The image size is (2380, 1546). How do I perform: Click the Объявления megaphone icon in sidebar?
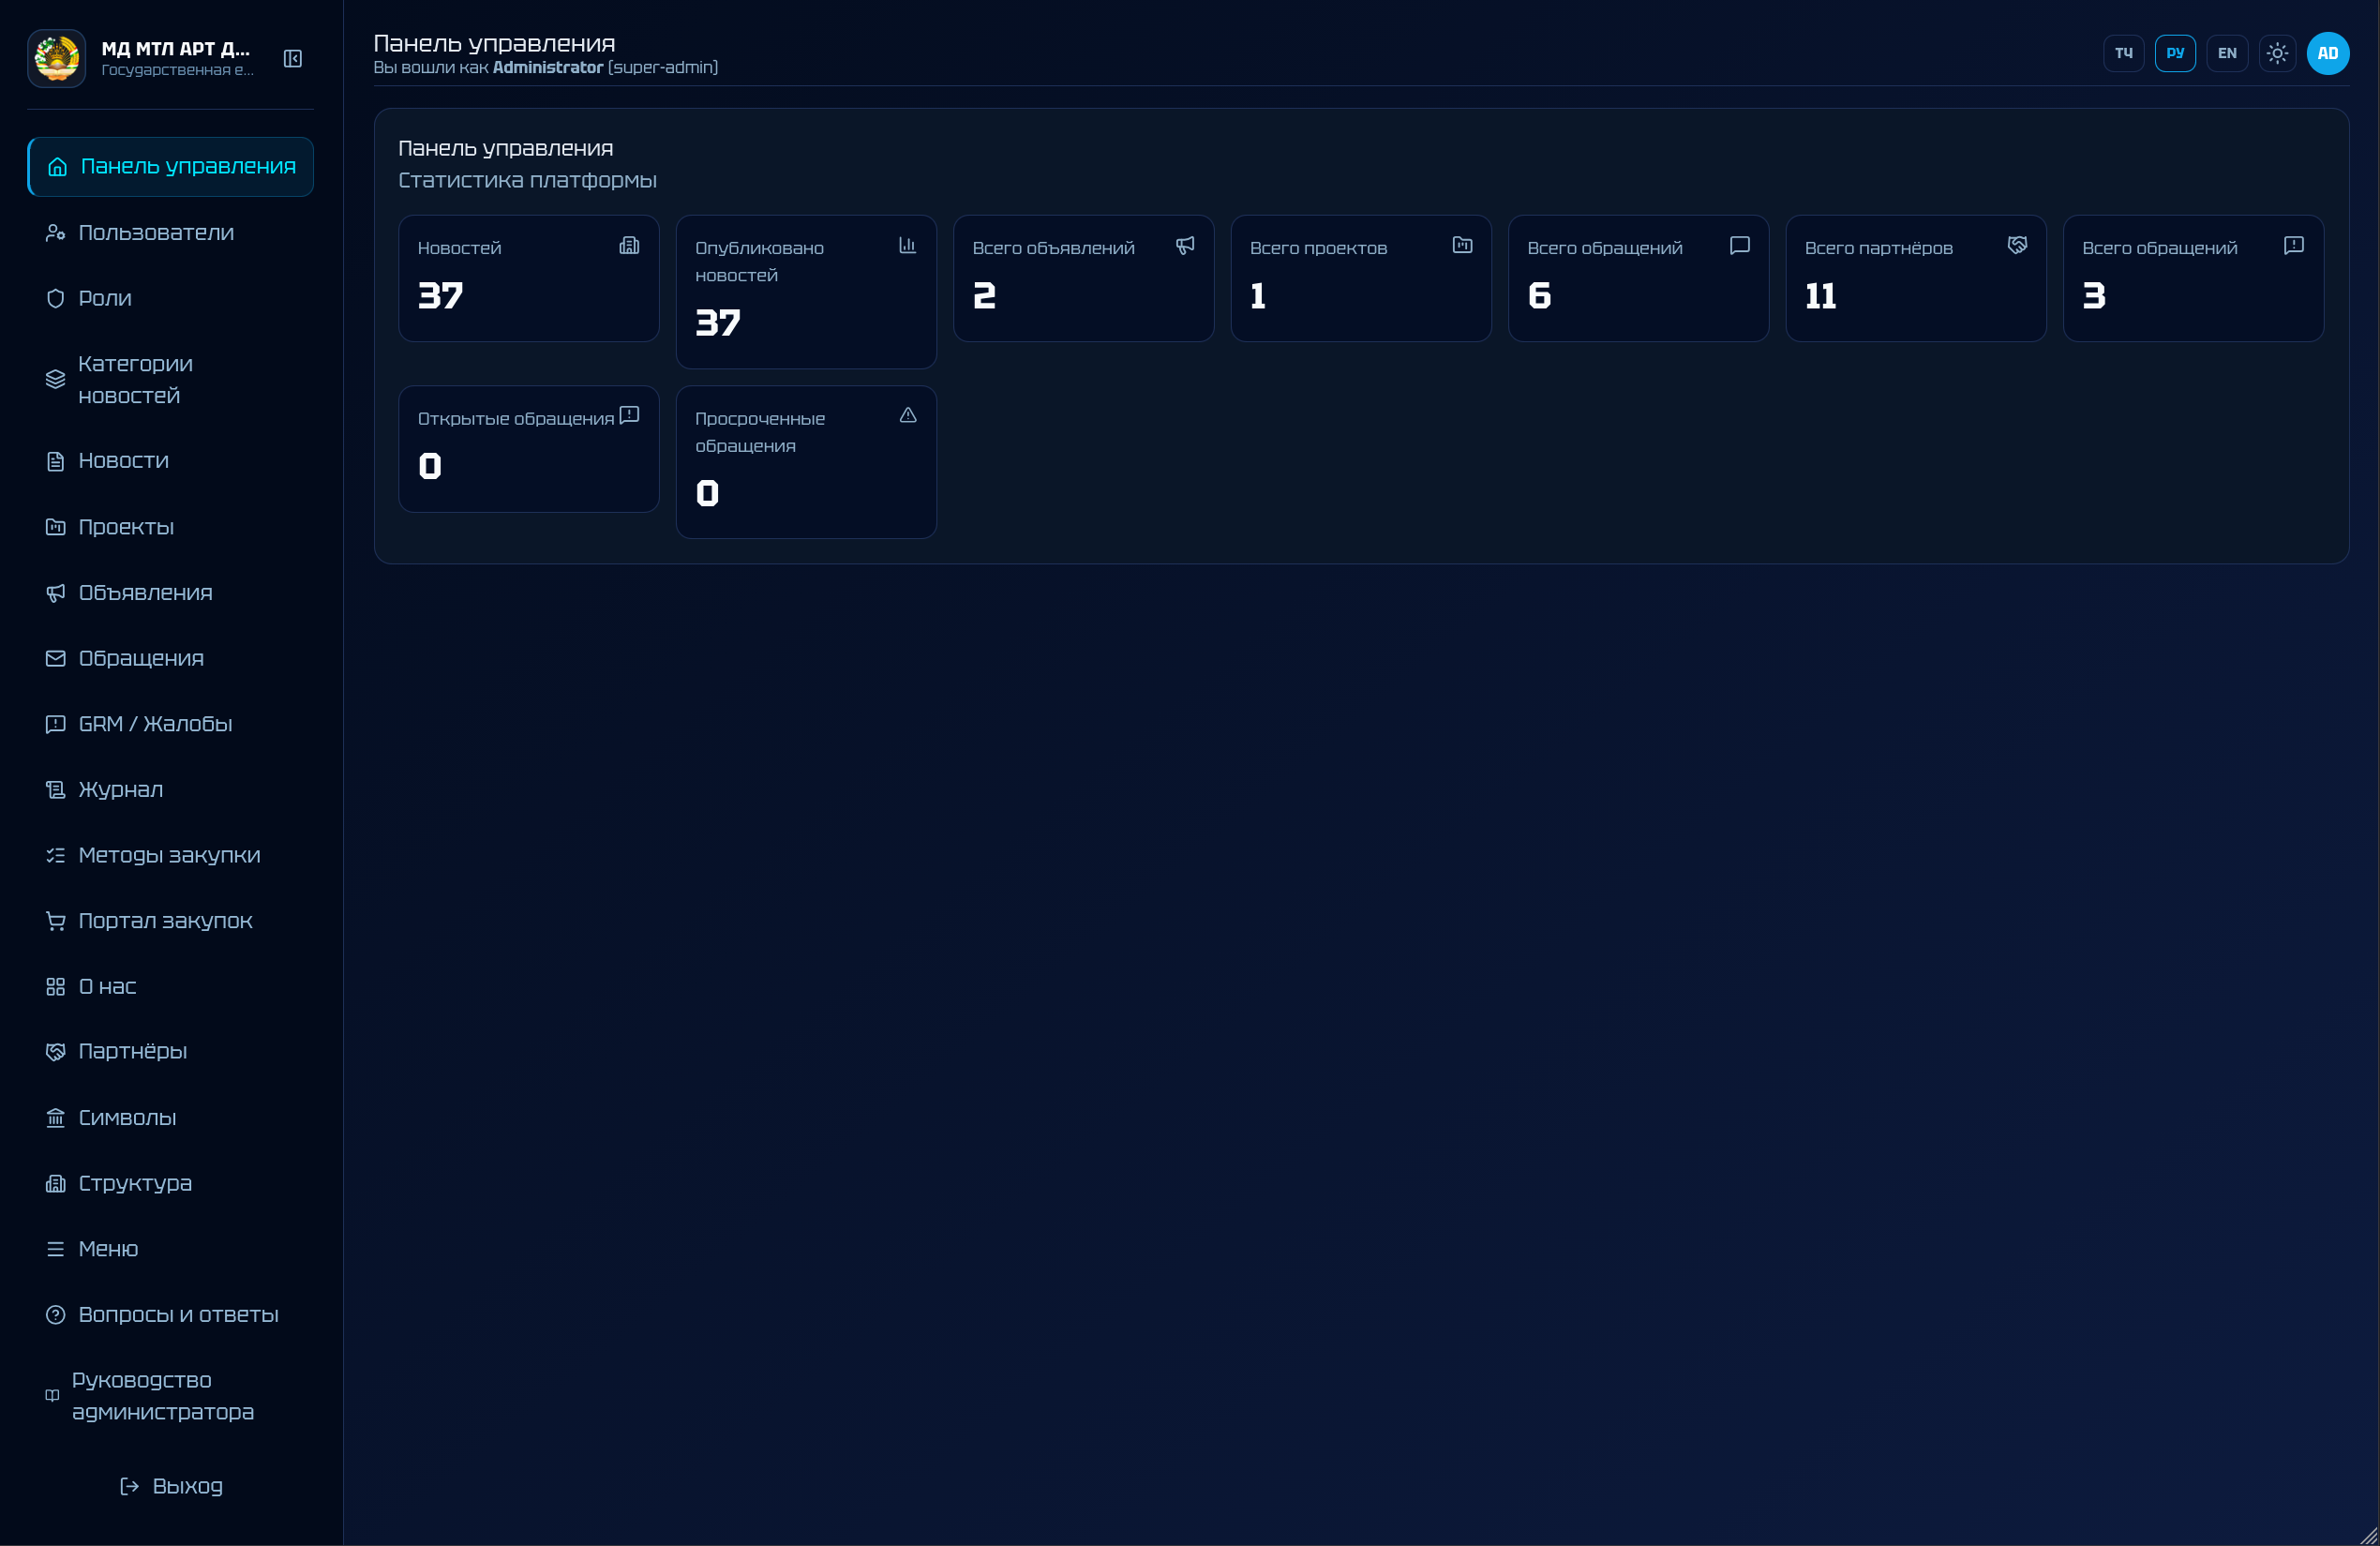click(x=56, y=593)
